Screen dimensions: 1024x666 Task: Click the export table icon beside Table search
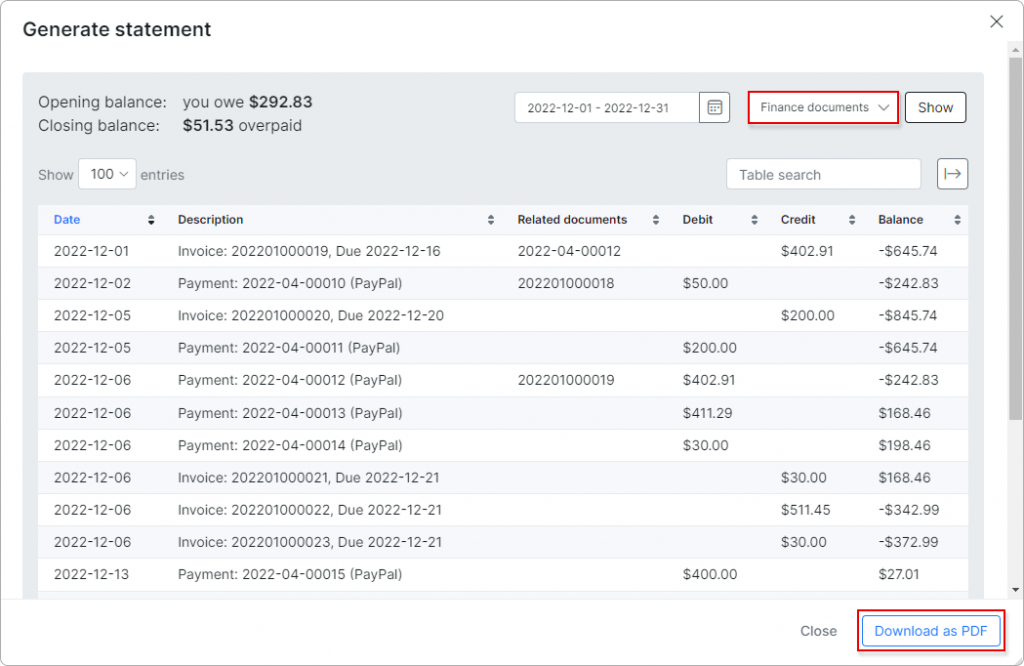tap(952, 173)
